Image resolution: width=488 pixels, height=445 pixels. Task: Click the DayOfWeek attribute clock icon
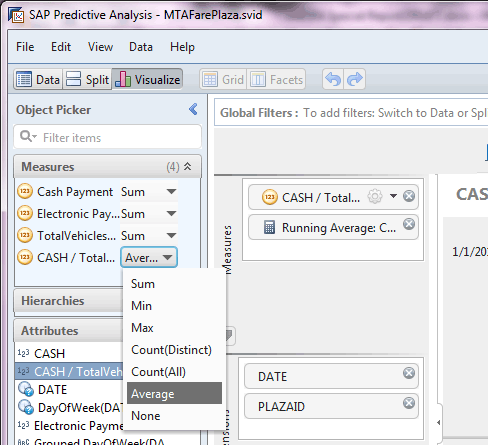[26, 407]
